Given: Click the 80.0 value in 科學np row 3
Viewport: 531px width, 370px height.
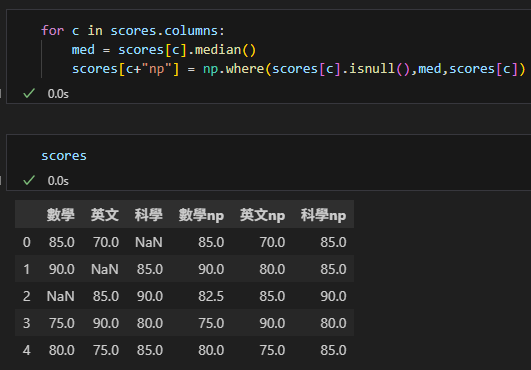Looking at the screenshot, I should [x=333, y=323].
